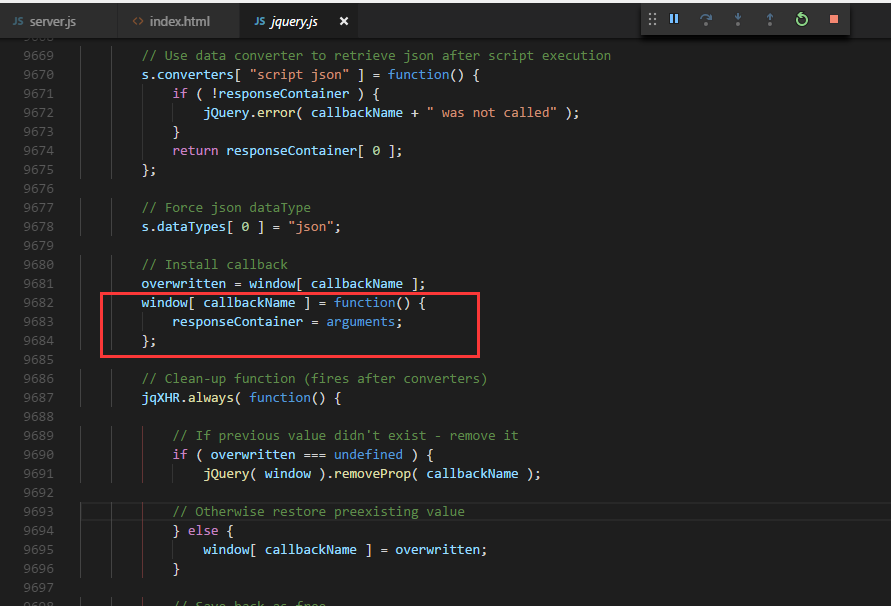Click "function()" on line 9682
Screen dimensions: 891x606
(x=372, y=302)
